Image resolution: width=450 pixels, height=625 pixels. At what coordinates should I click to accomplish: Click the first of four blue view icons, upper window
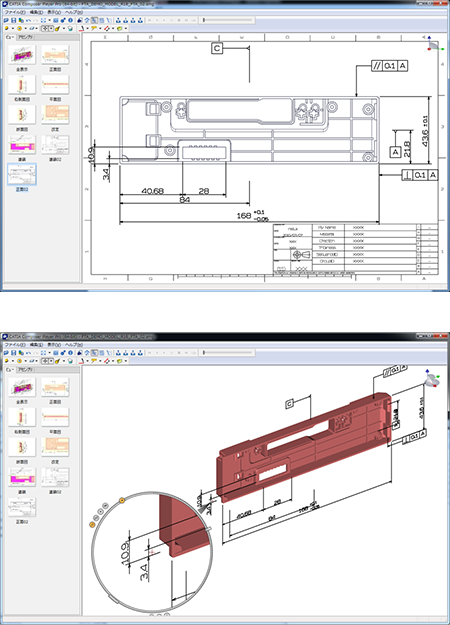118,20
